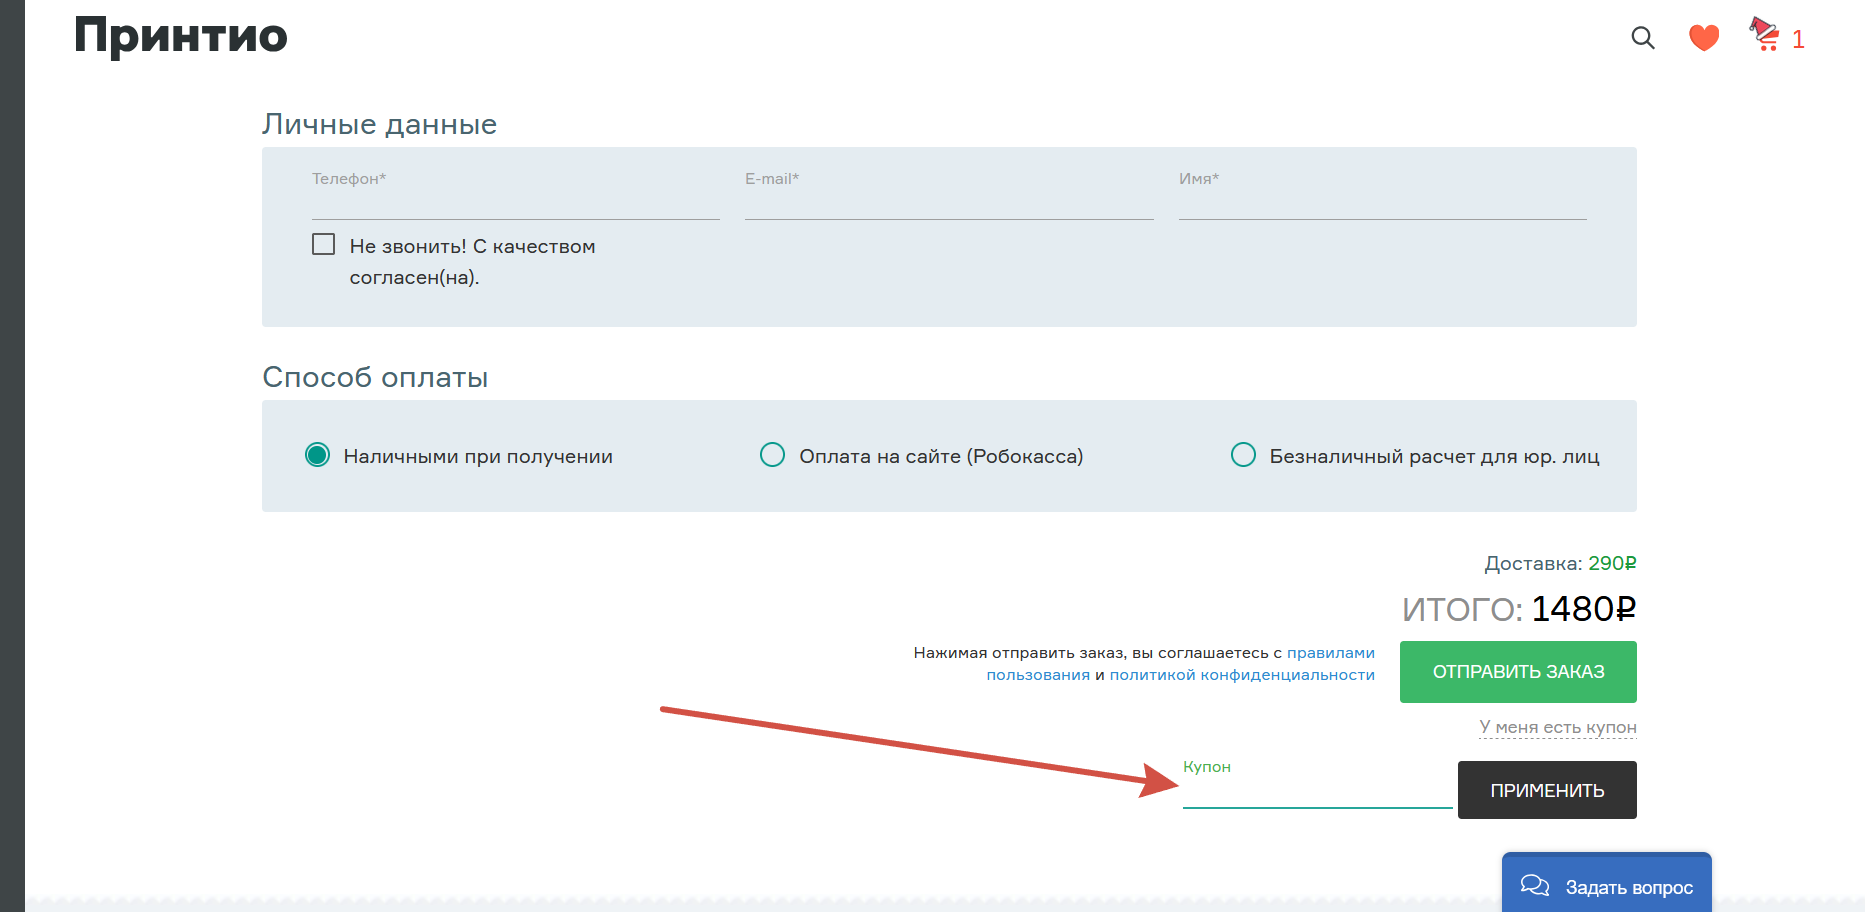The height and width of the screenshot is (912, 1865).
Task: Select 'Оплата на сайте (Робокасса)' radio button
Action: point(772,455)
